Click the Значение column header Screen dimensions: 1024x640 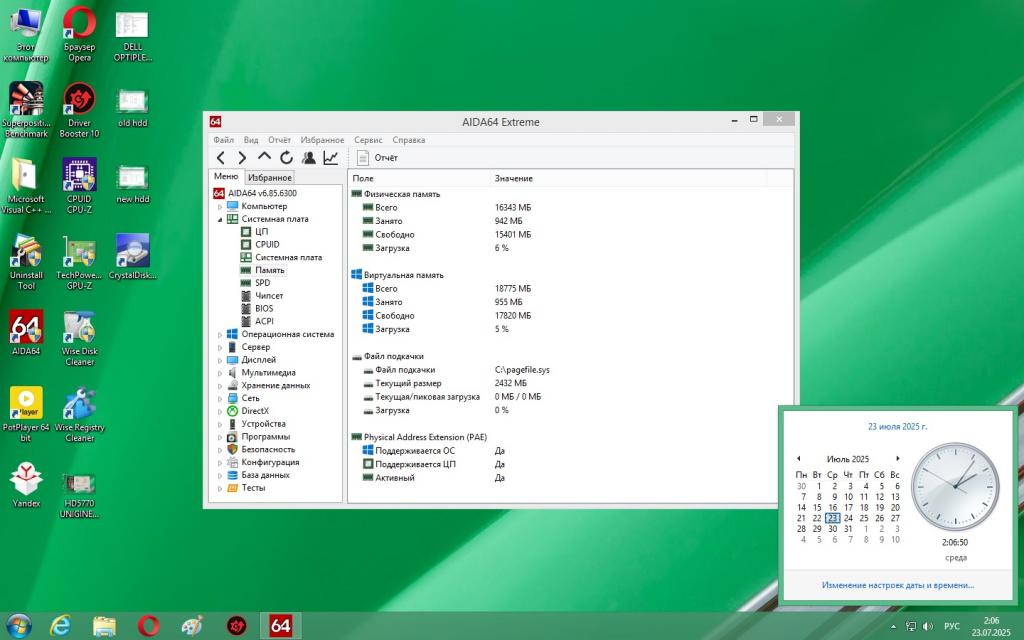click(x=628, y=178)
